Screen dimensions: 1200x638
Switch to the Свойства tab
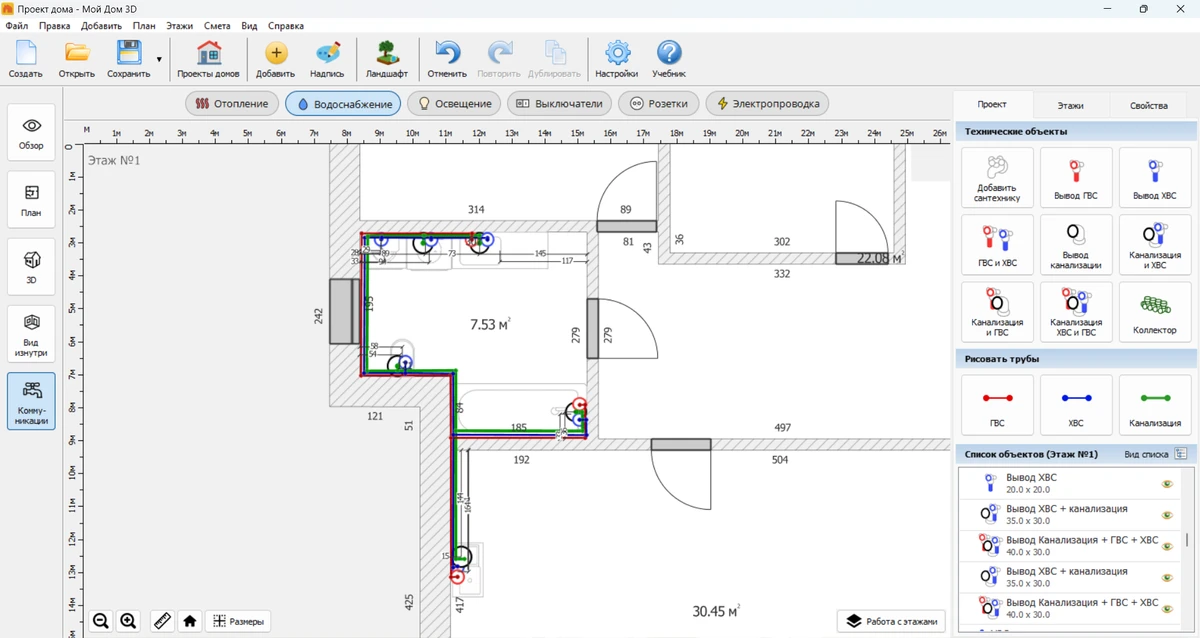pos(1148,105)
